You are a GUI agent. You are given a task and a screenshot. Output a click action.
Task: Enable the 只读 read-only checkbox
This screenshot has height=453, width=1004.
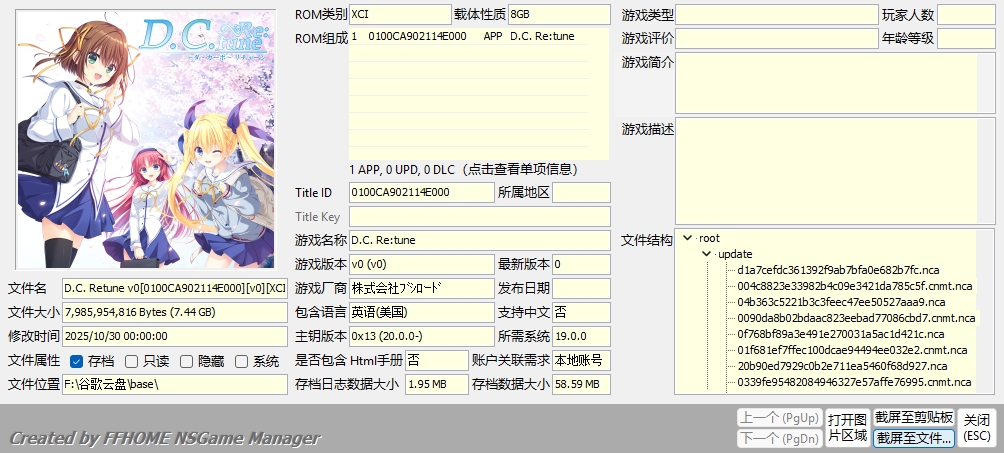click(x=133, y=361)
